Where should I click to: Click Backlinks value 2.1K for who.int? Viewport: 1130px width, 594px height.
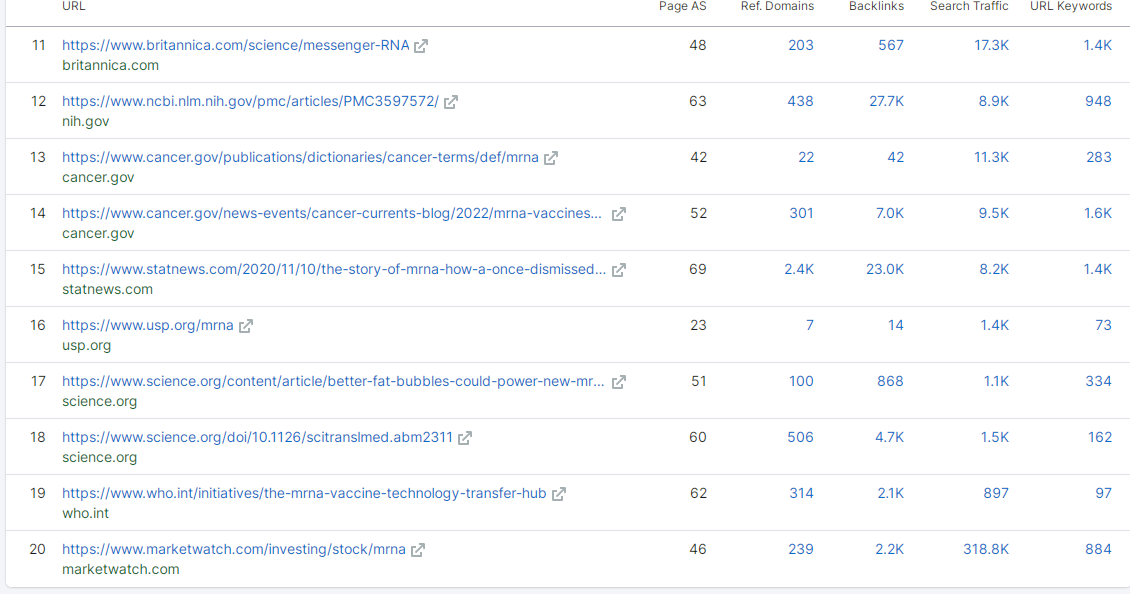point(890,493)
